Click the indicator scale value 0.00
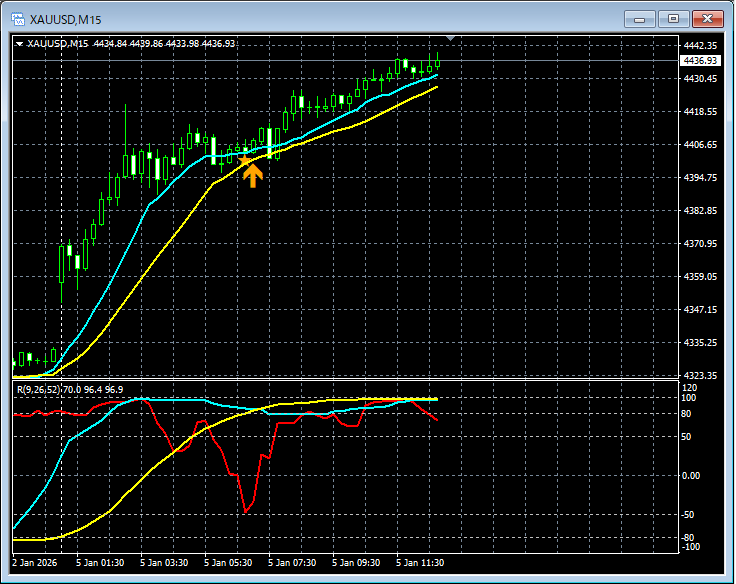The width and height of the screenshot is (736, 584). (x=690, y=476)
